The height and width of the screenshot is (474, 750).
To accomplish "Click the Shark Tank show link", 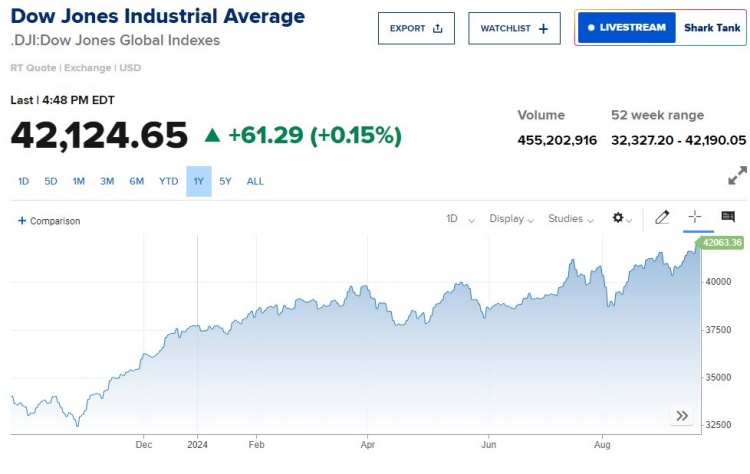I will point(712,28).
